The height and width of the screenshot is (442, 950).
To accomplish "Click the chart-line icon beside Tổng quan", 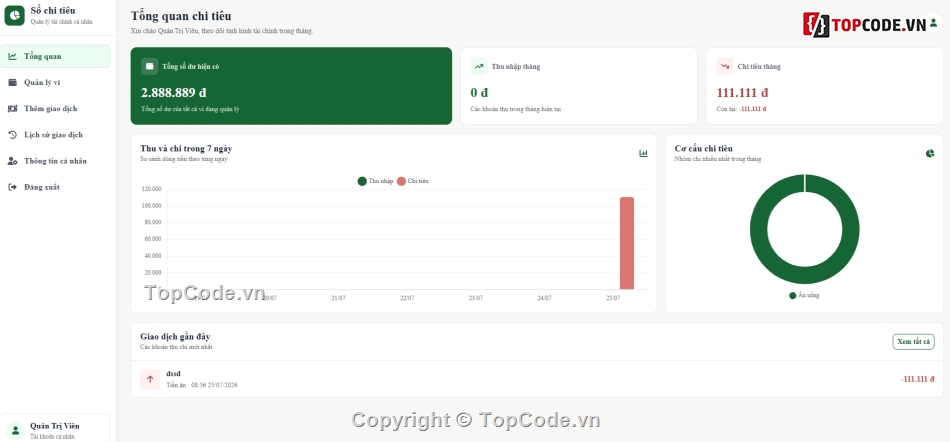I will pos(12,56).
